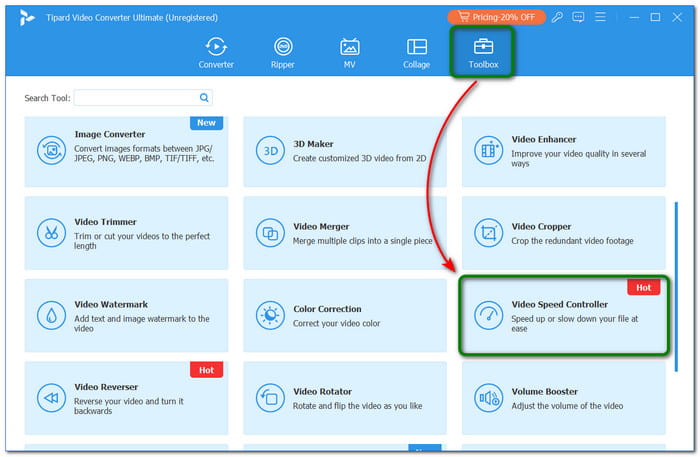Open the Video Reverser title
Screen dimensions: 700x457
(106, 386)
